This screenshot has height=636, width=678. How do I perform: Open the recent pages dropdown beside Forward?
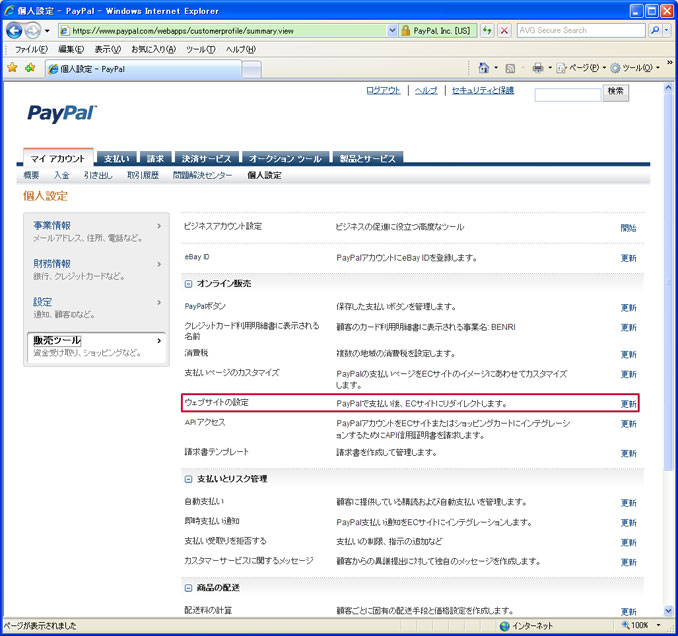tap(47, 31)
